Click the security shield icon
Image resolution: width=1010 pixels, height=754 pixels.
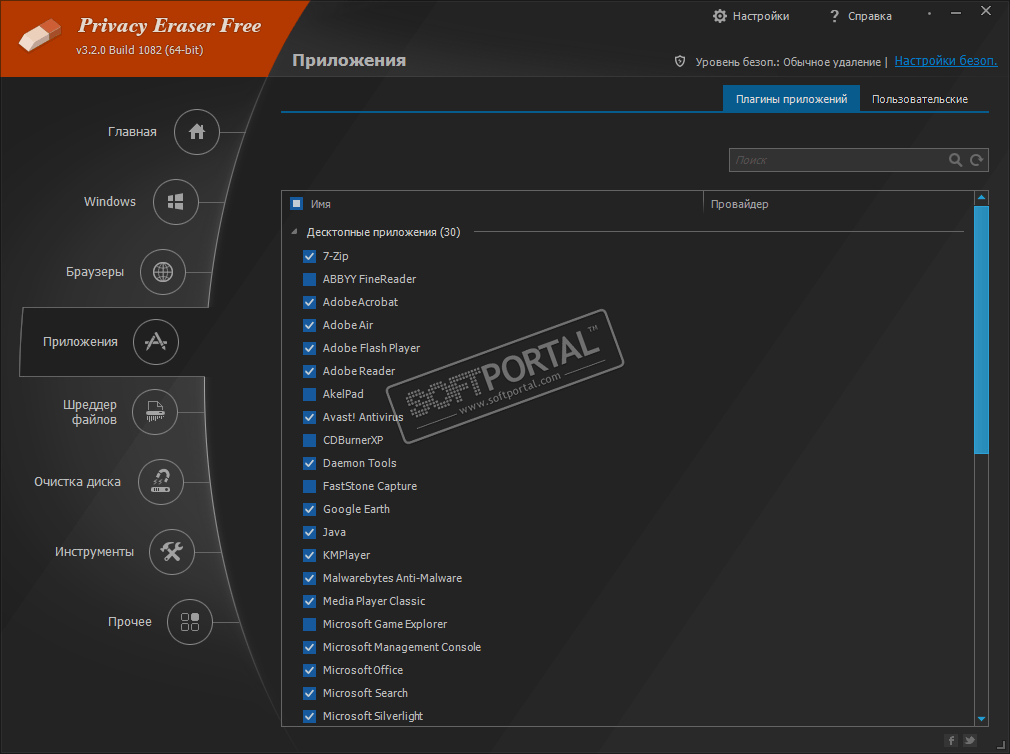tap(680, 61)
